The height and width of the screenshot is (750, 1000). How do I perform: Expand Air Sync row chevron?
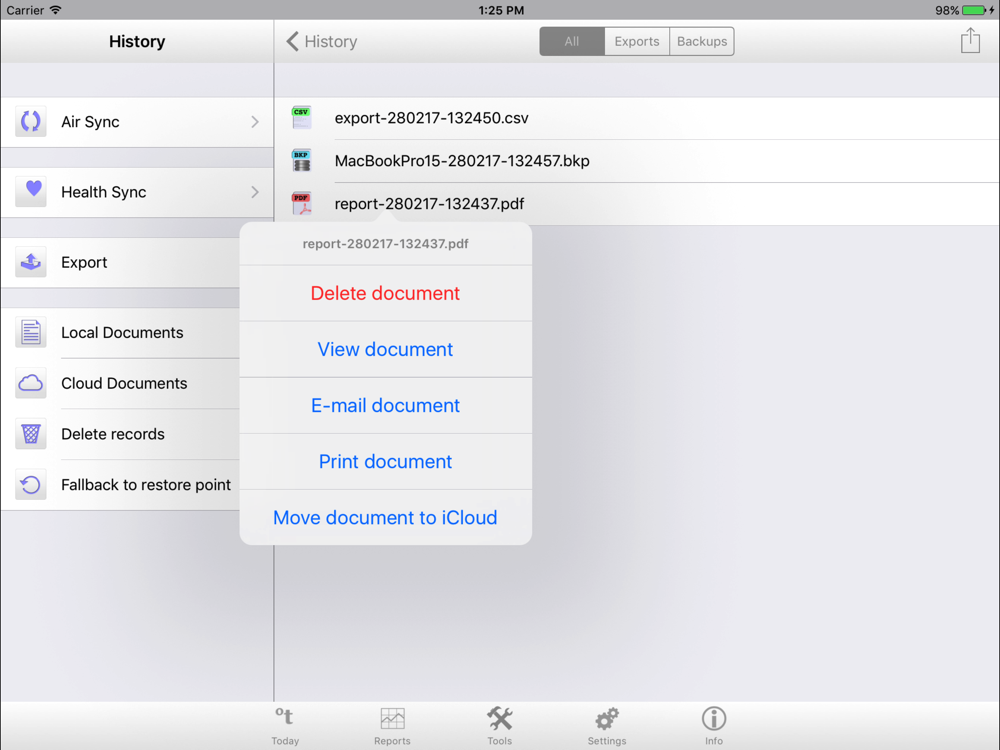pos(255,122)
